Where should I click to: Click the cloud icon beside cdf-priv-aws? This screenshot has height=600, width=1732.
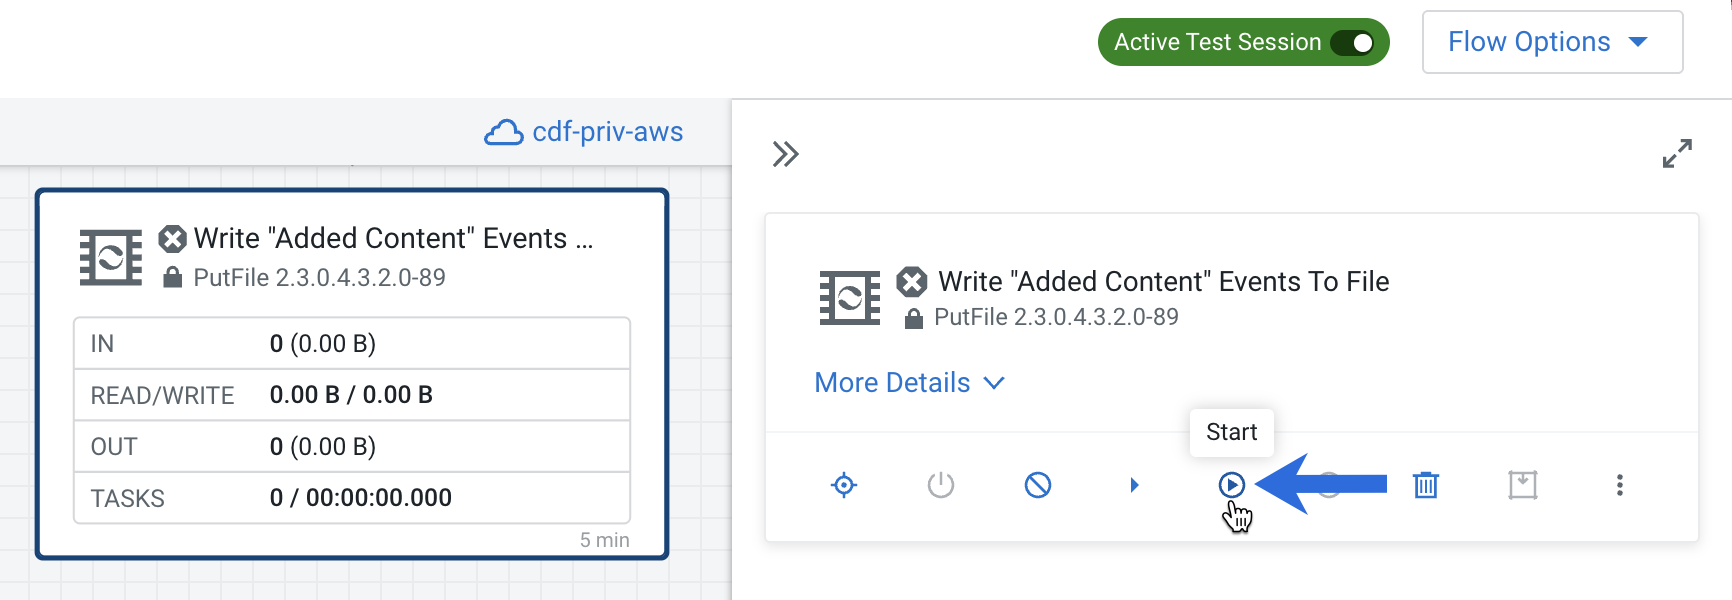pyautogui.click(x=504, y=133)
